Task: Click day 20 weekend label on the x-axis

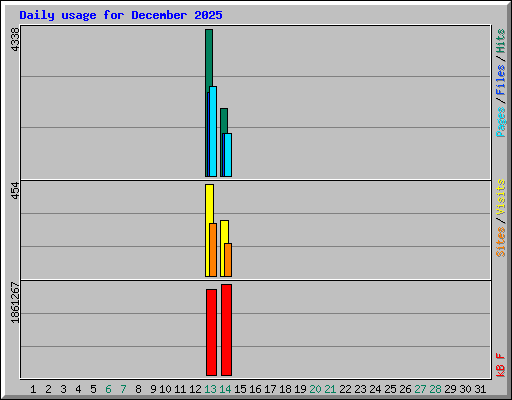Action: pos(315,389)
